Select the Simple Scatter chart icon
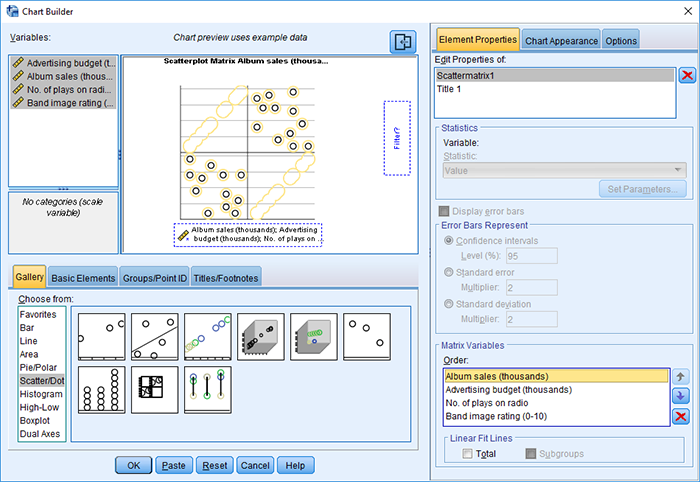Image resolution: width=700 pixels, height=482 pixels. [101, 336]
